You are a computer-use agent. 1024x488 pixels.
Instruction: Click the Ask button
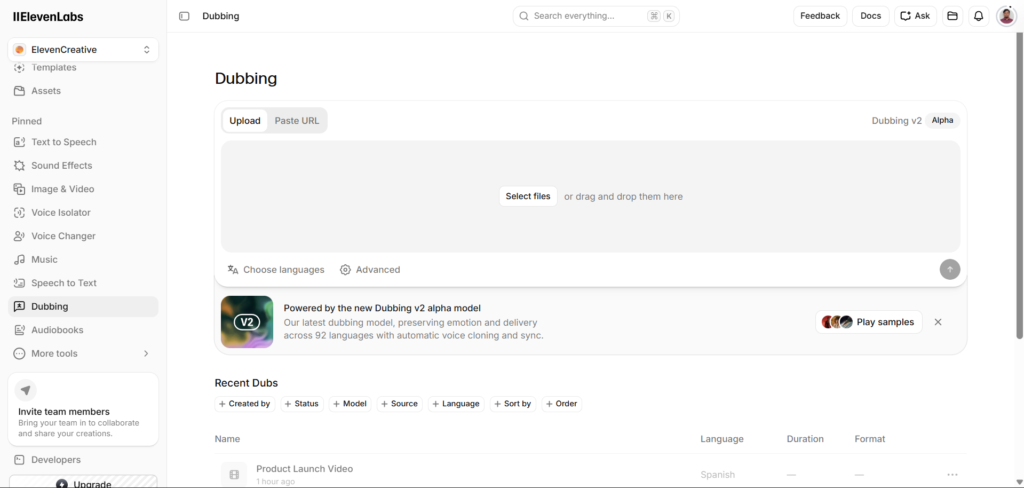pyautogui.click(x=916, y=16)
